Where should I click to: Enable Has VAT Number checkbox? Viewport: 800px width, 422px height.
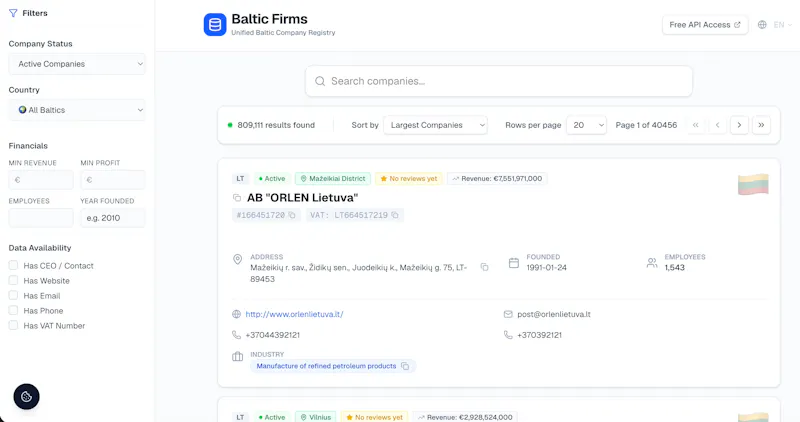[x=13, y=325]
